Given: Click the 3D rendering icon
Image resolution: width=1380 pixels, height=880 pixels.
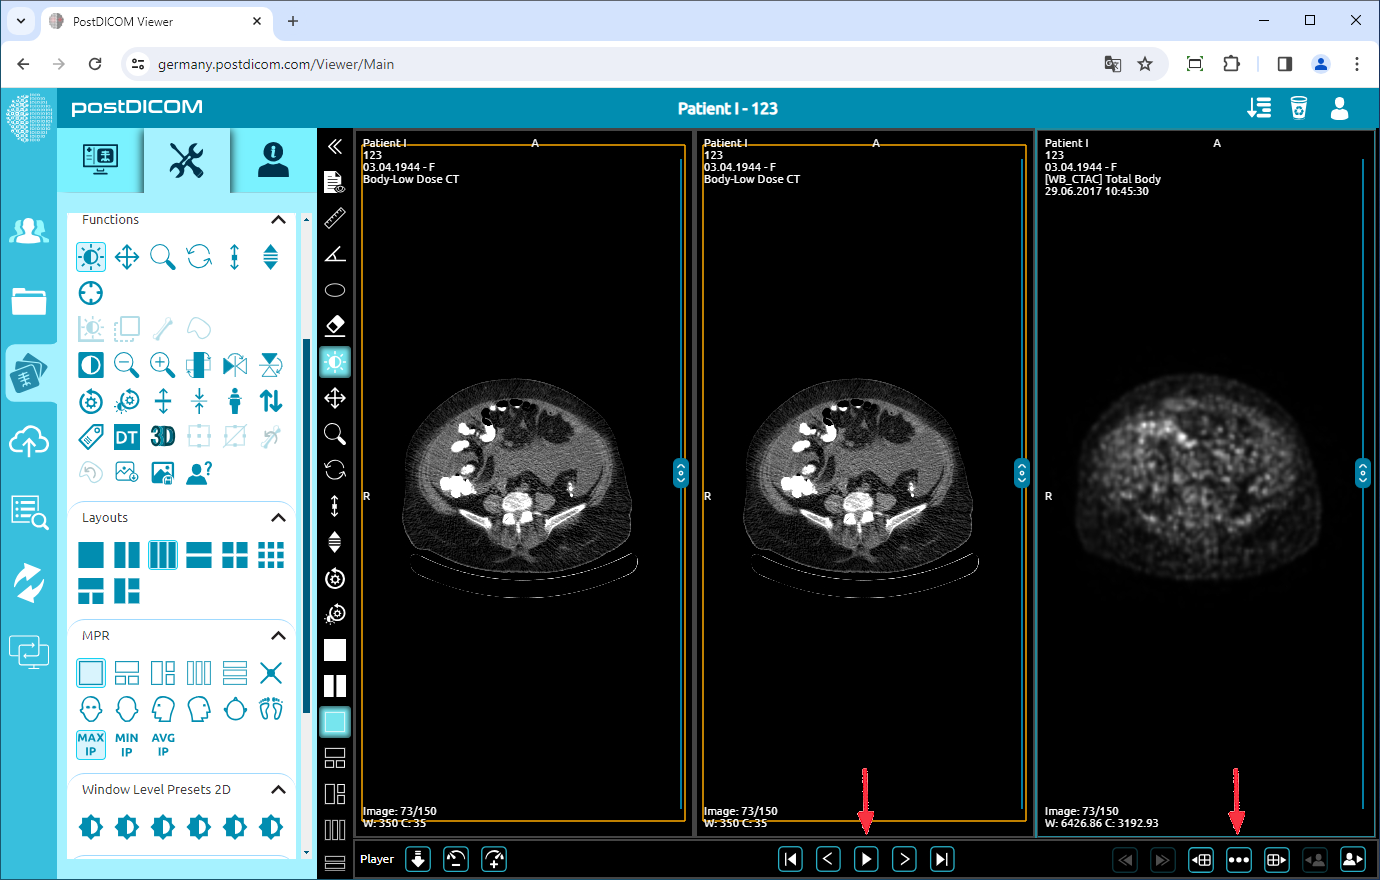Looking at the screenshot, I should 163,436.
